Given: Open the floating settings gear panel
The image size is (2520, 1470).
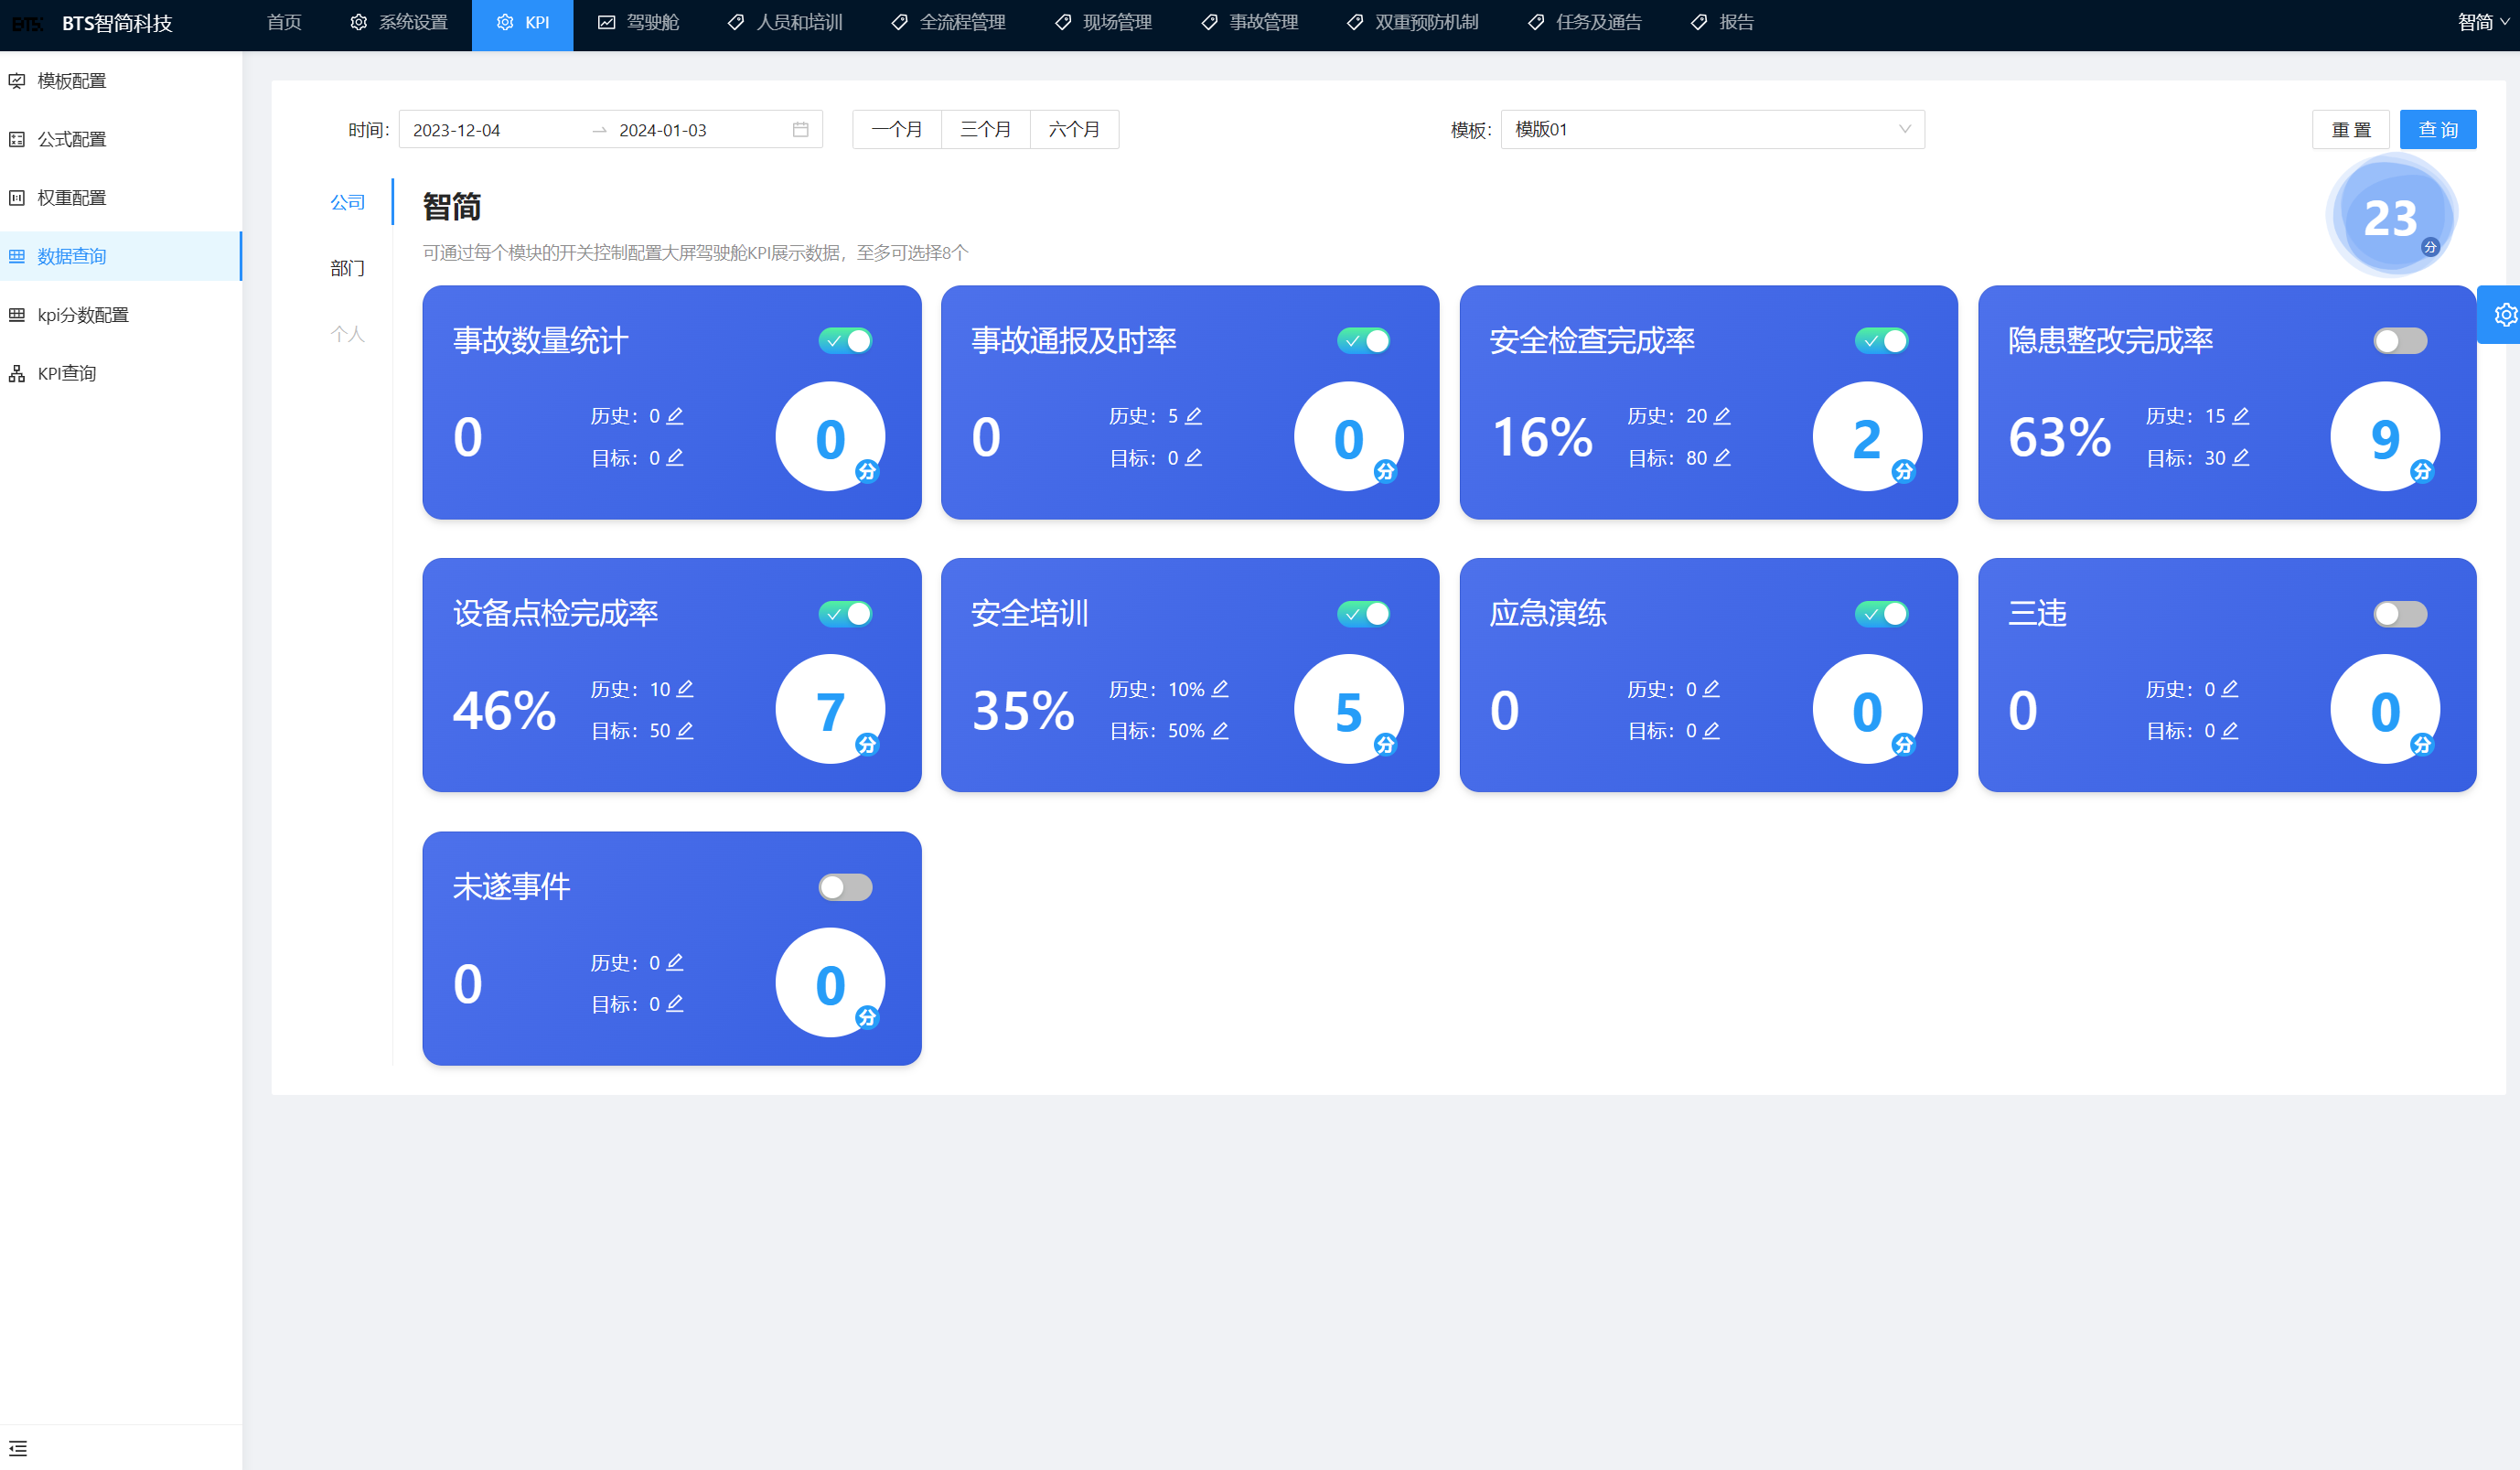Looking at the screenshot, I should [2503, 315].
